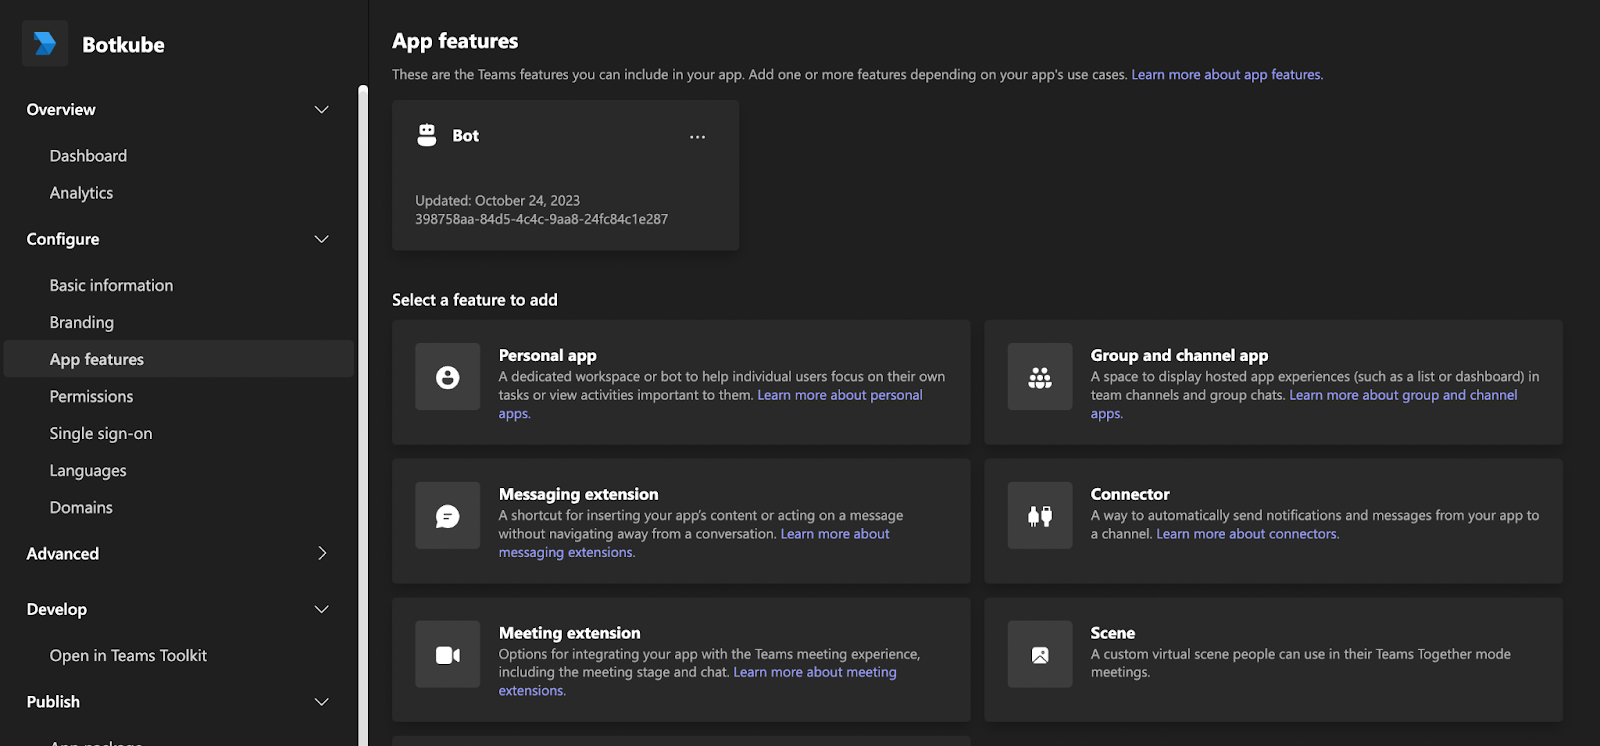This screenshot has height=746, width=1600.
Task: Collapse the Develop section chevron
Action: coord(322,609)
